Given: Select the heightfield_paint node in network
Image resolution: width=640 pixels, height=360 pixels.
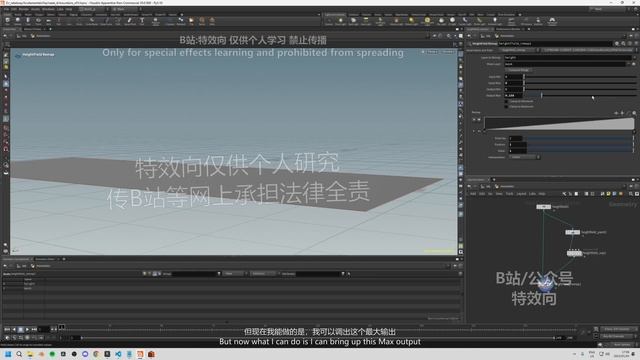Looking at the screenshot, I should (x=572, y=232).
